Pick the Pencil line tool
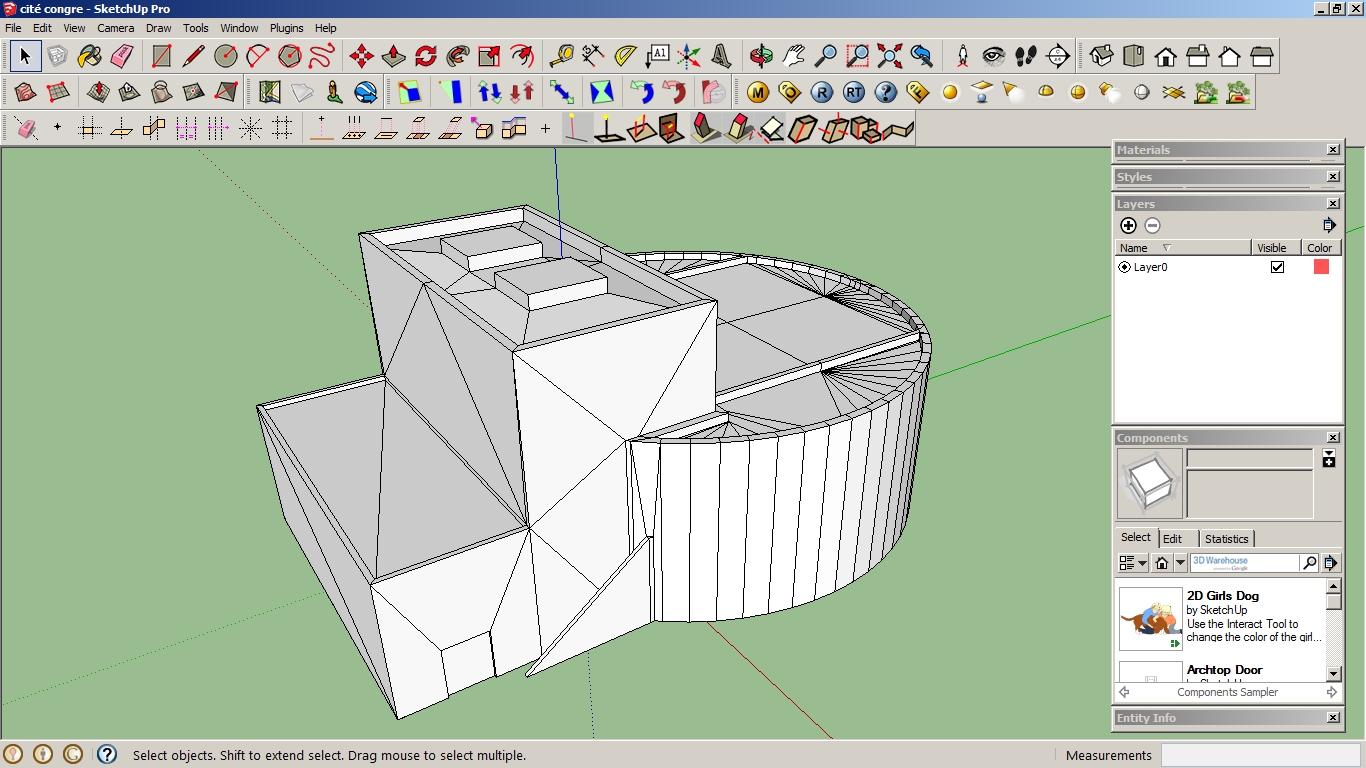The image size is (1366, 768). coord(194,56)
